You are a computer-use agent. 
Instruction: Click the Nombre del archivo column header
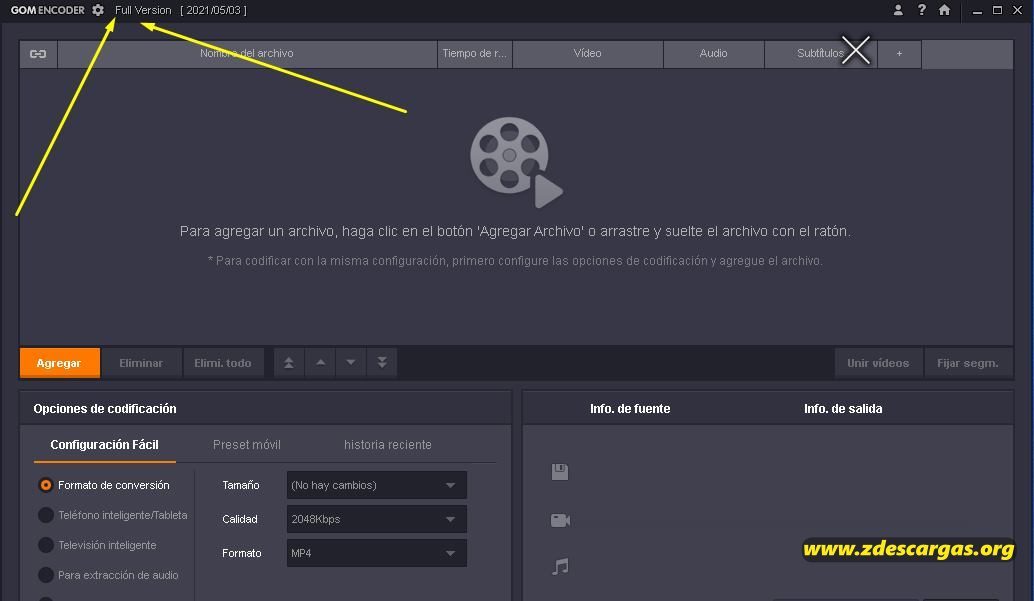(x=247, y=53)
